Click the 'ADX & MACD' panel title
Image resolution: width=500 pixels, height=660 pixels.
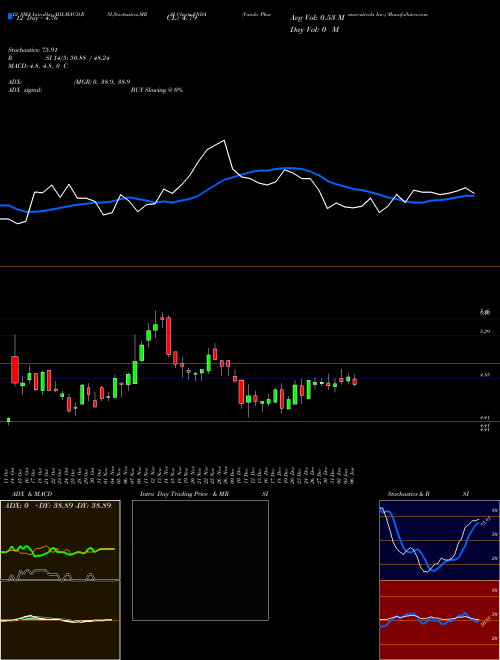[32, 494]
